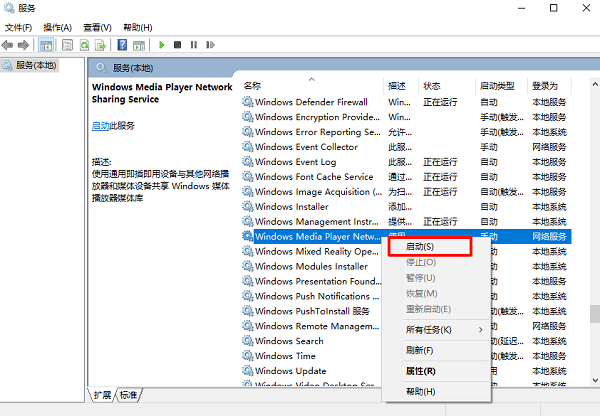Click the blue Help question mark icon
The image size is (600, 416).
pos(122,45)
